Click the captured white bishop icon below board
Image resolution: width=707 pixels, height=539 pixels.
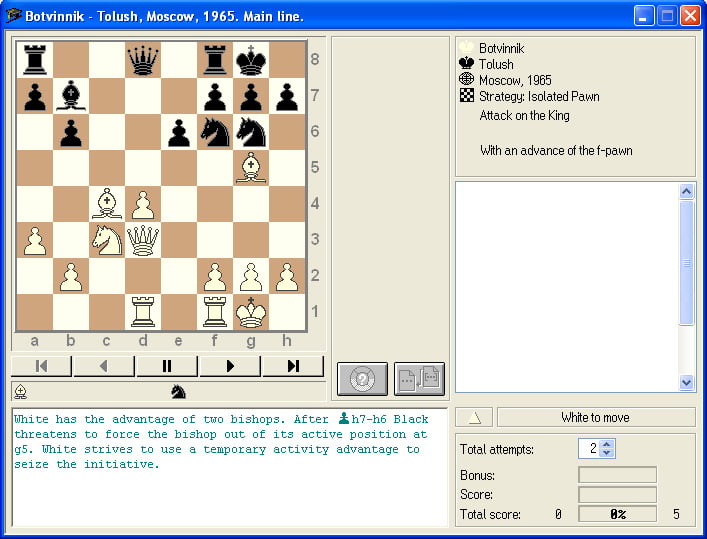tap(21, 391)
